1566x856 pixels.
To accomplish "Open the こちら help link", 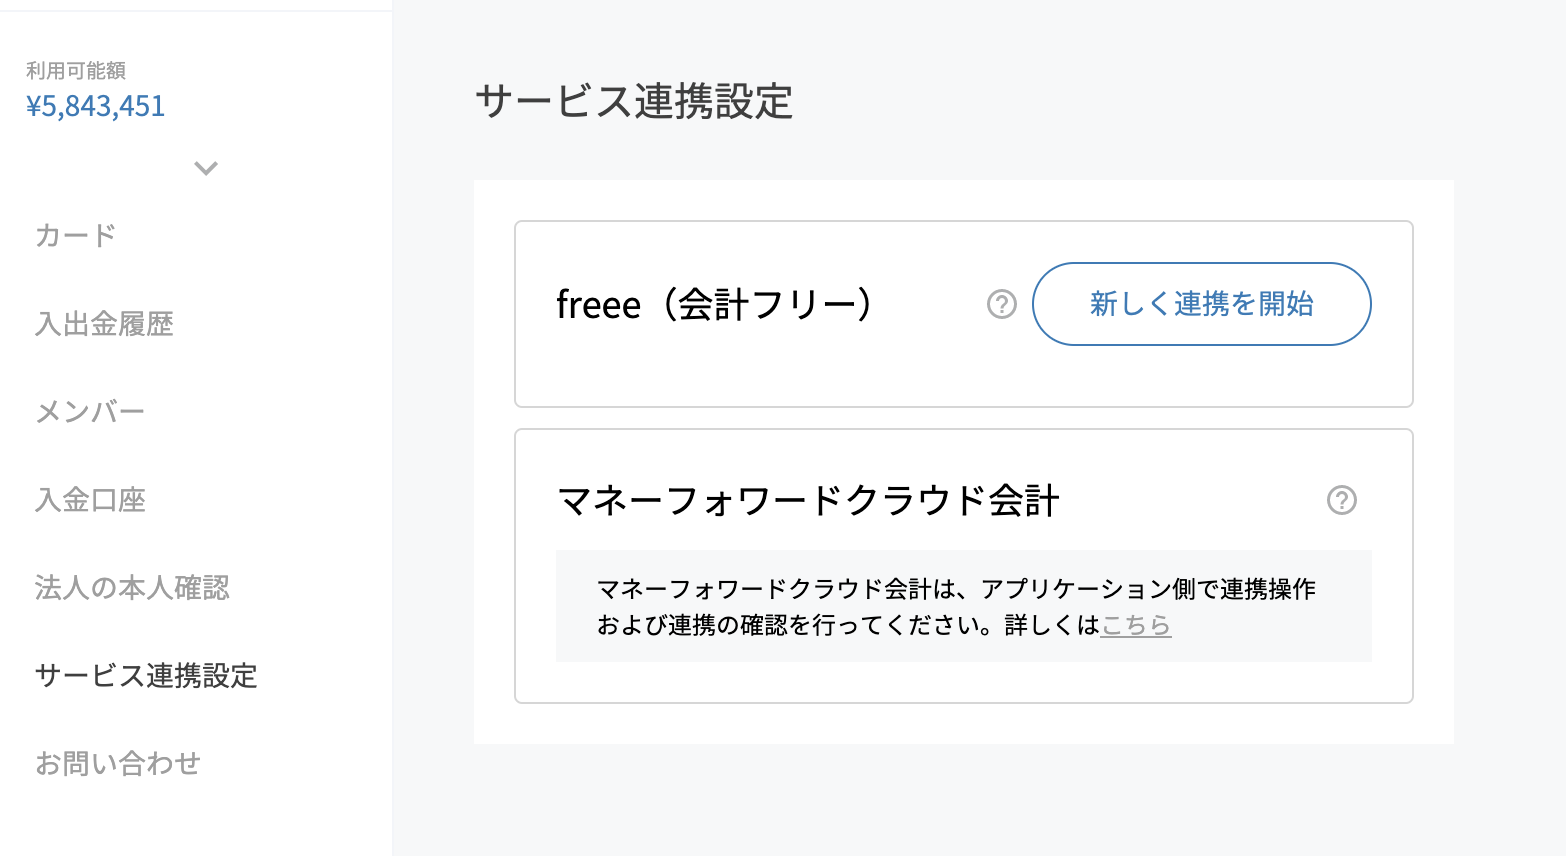I will coord(1135,625).
